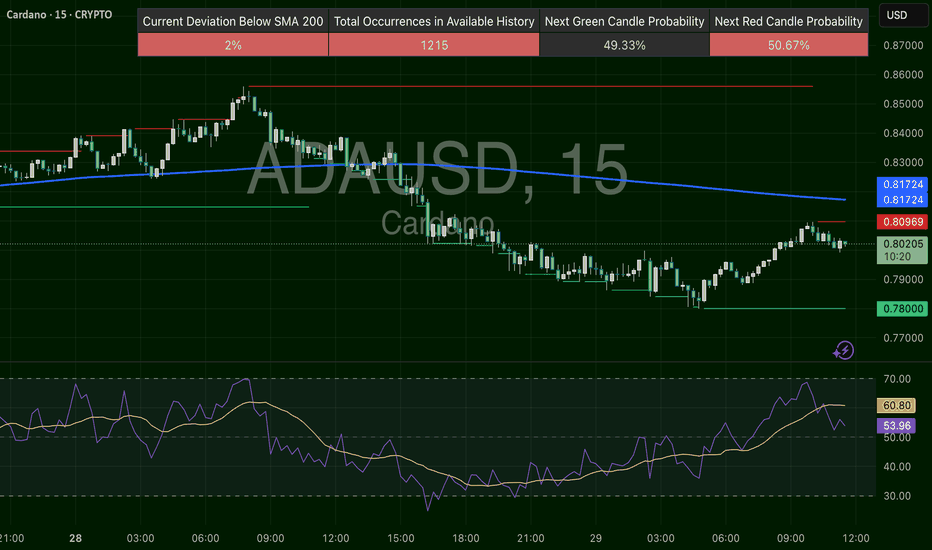Click the 15:00 time axis label
Viewport: 932px width, 550px height.
pos(401,538)
